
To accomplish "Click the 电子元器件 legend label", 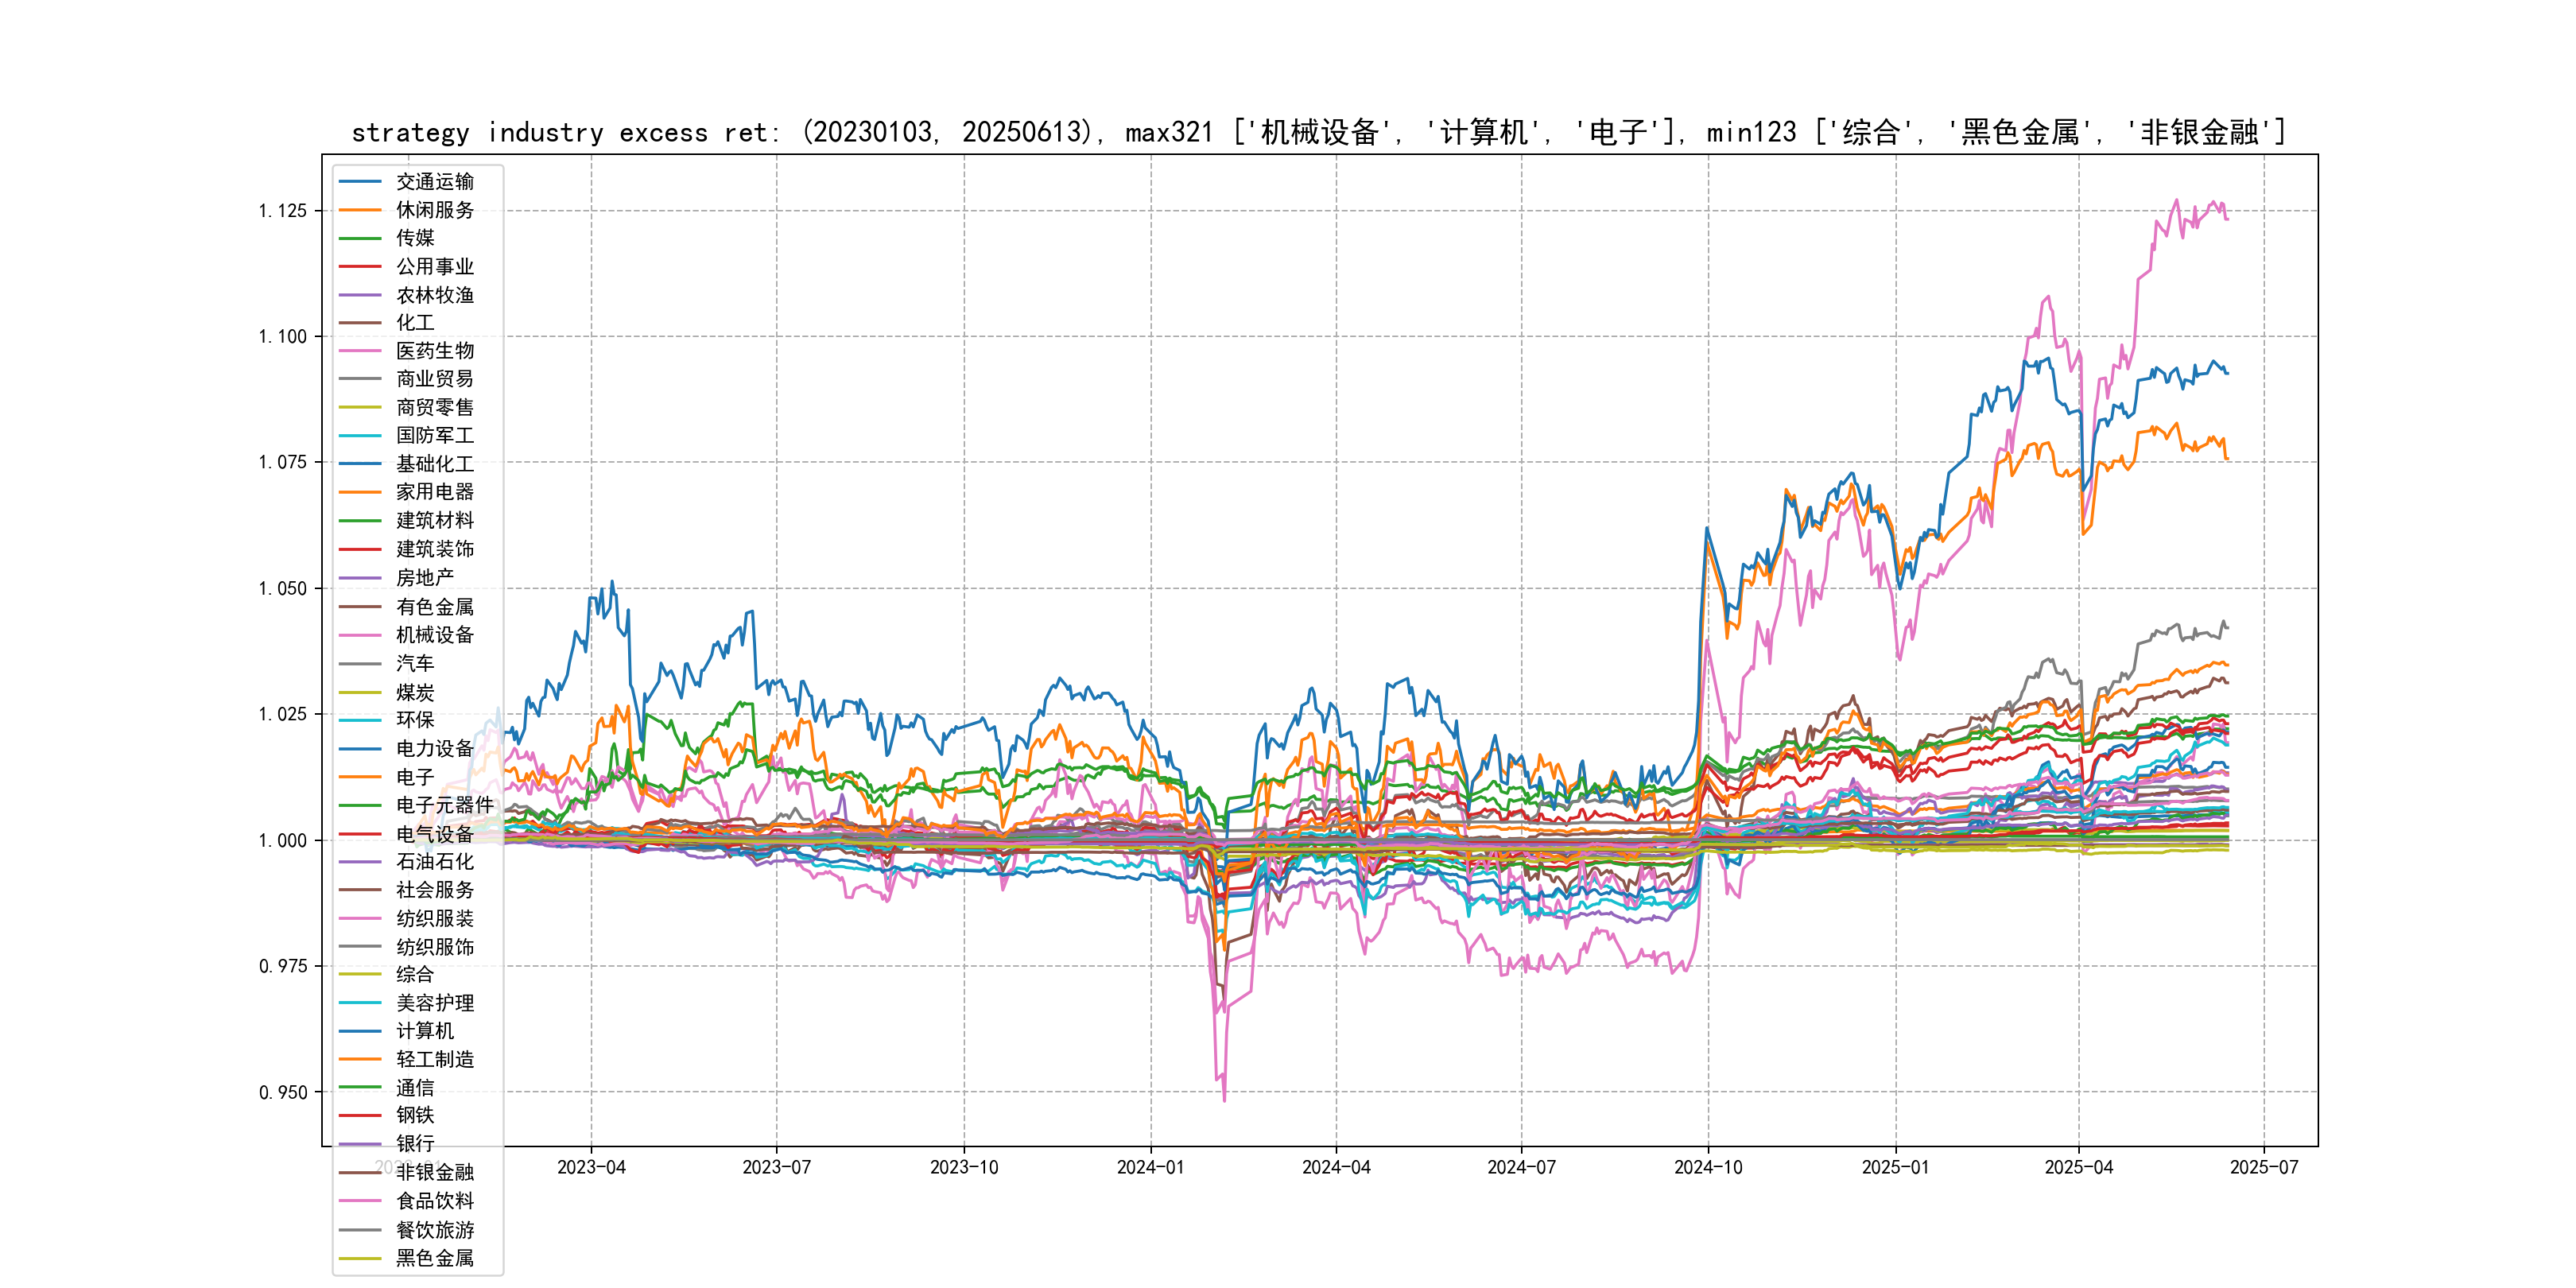I will click(x=444, y=805).
